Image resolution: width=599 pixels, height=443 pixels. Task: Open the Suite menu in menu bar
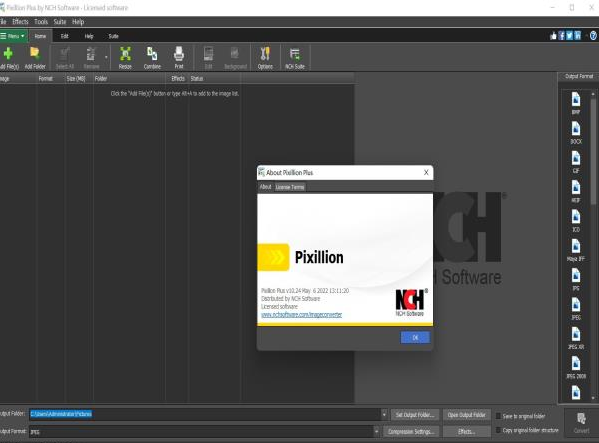pyautogui.click(x=60, y=22)
